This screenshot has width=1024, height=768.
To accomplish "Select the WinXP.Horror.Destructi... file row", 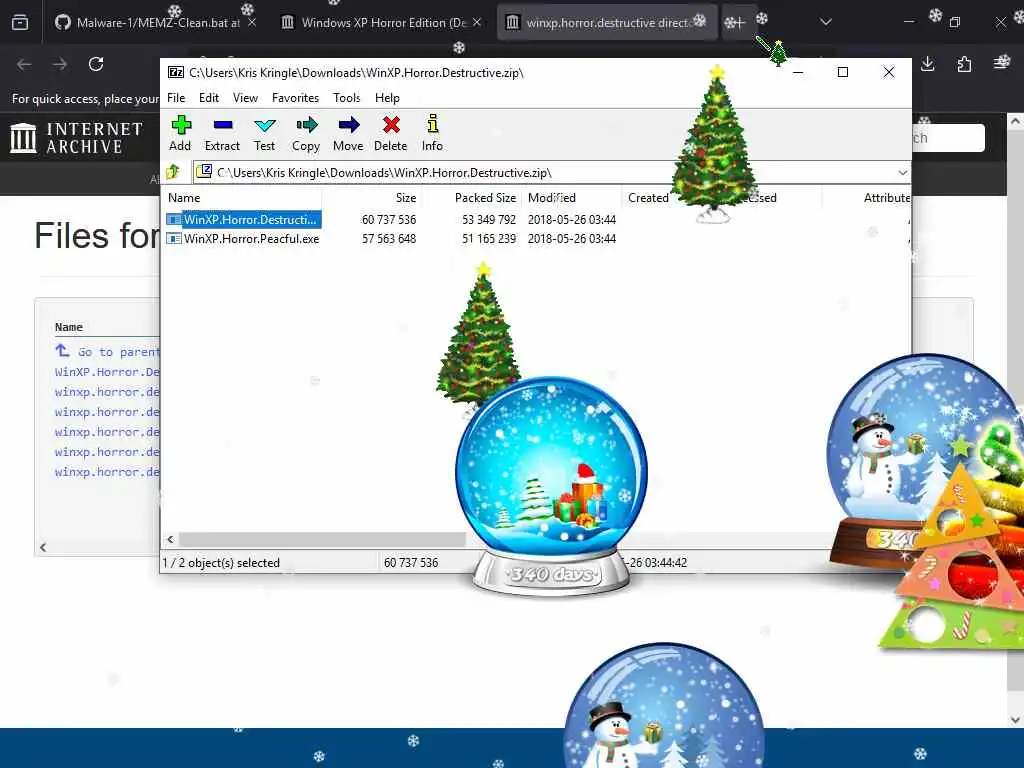I will [x=244, y=220].
